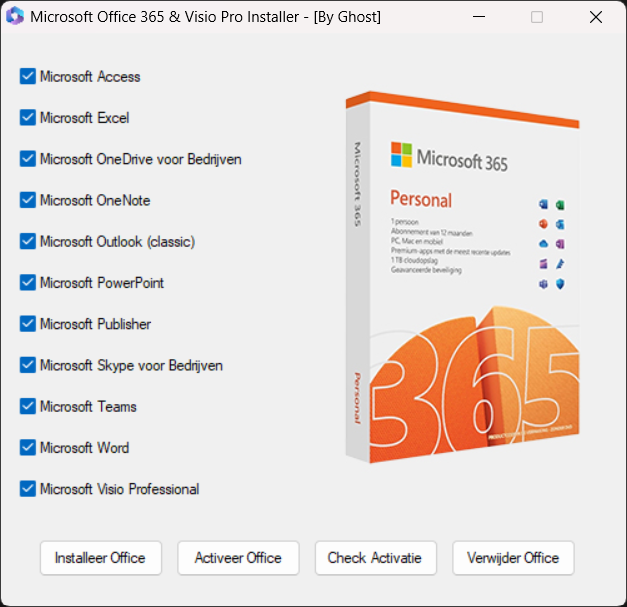Click the installer app icon in title bar

click(x=15, y=16)
